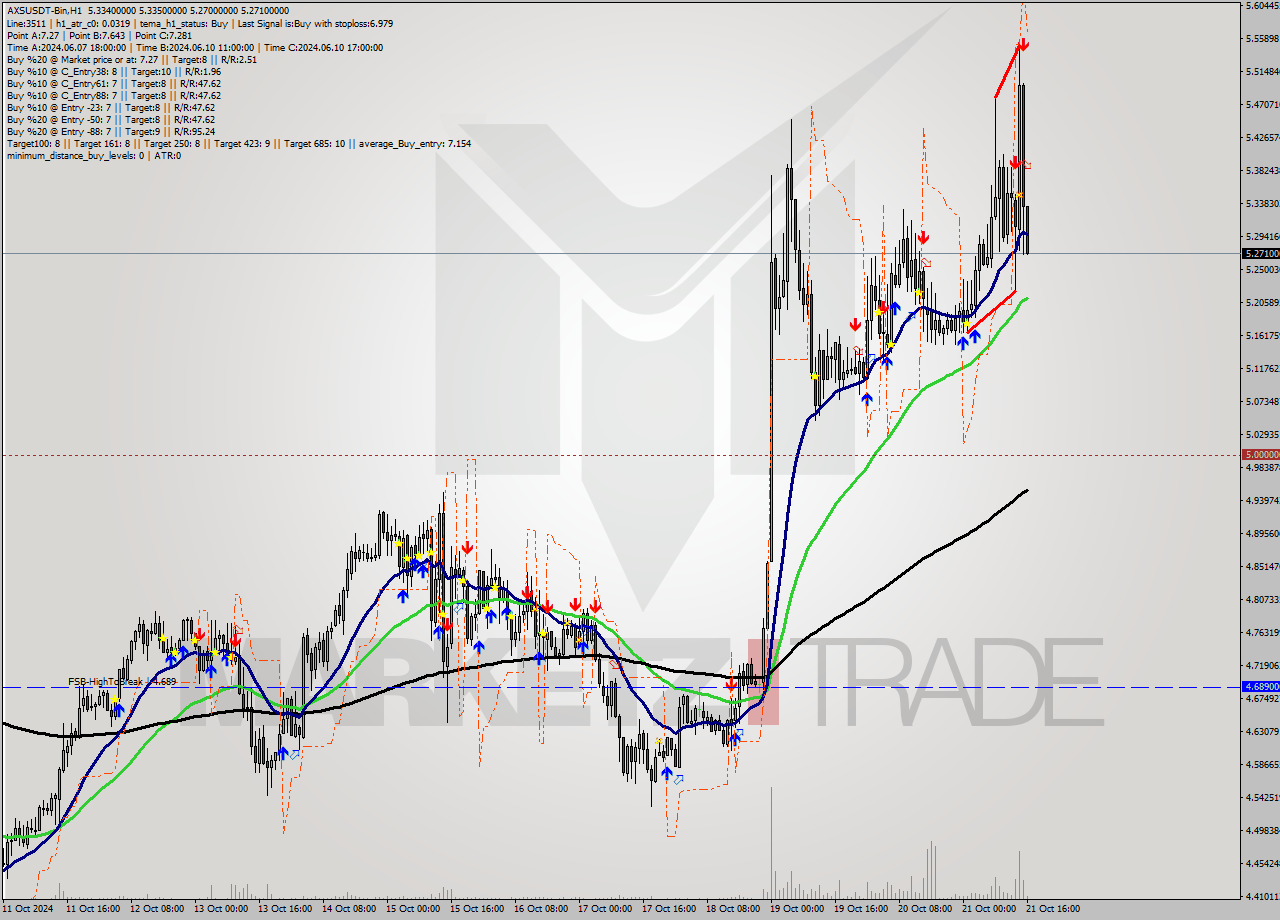
Task: Click the 5.38243 price axis label
Action: click(x=1261, y=170)
